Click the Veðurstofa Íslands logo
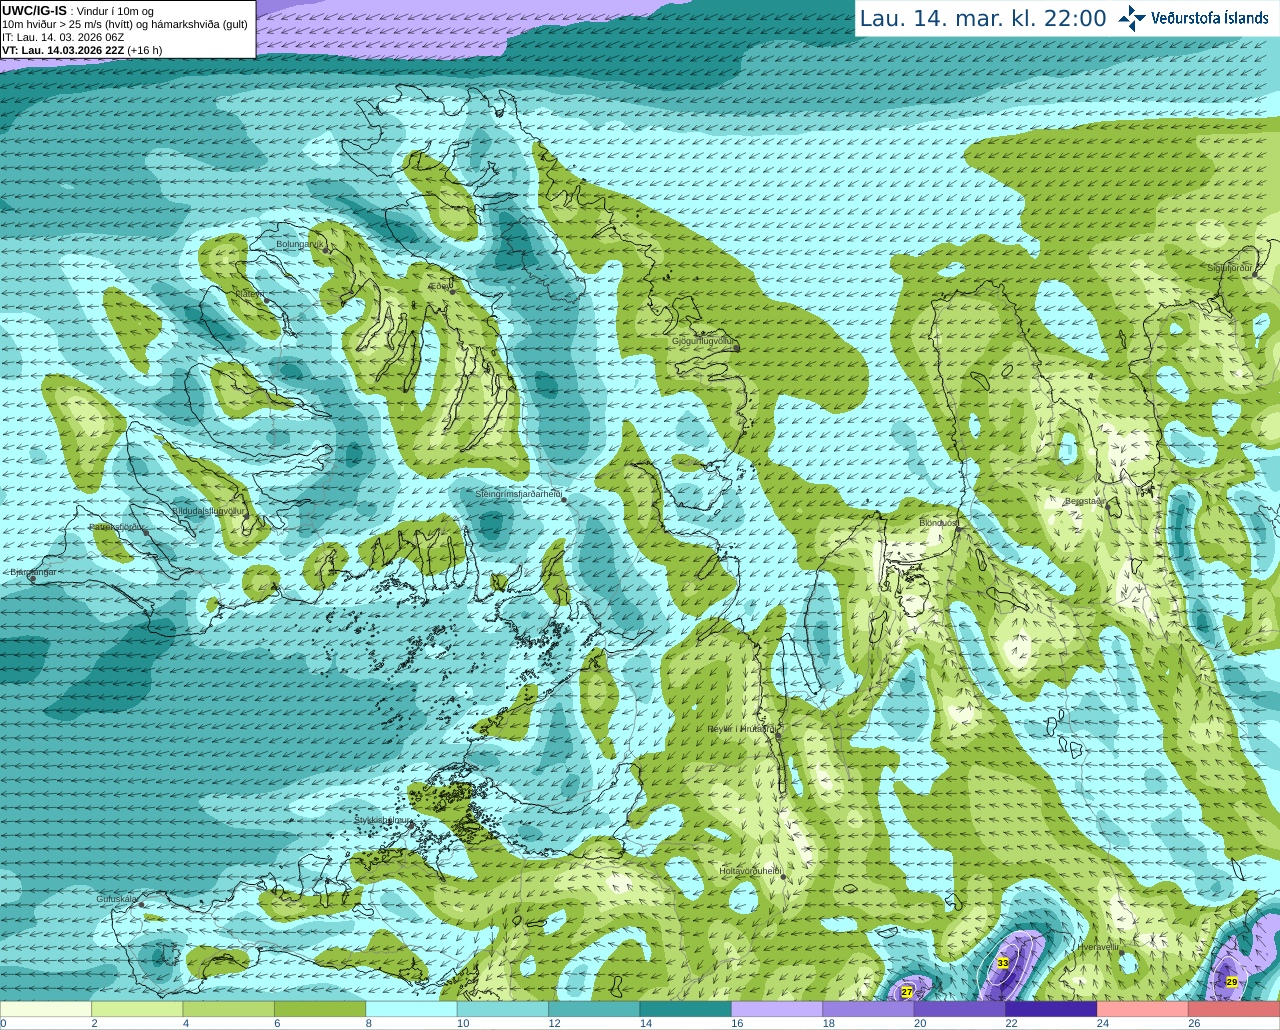1280x1030 pixels. pyautogui.click(x=1193, y=18)
